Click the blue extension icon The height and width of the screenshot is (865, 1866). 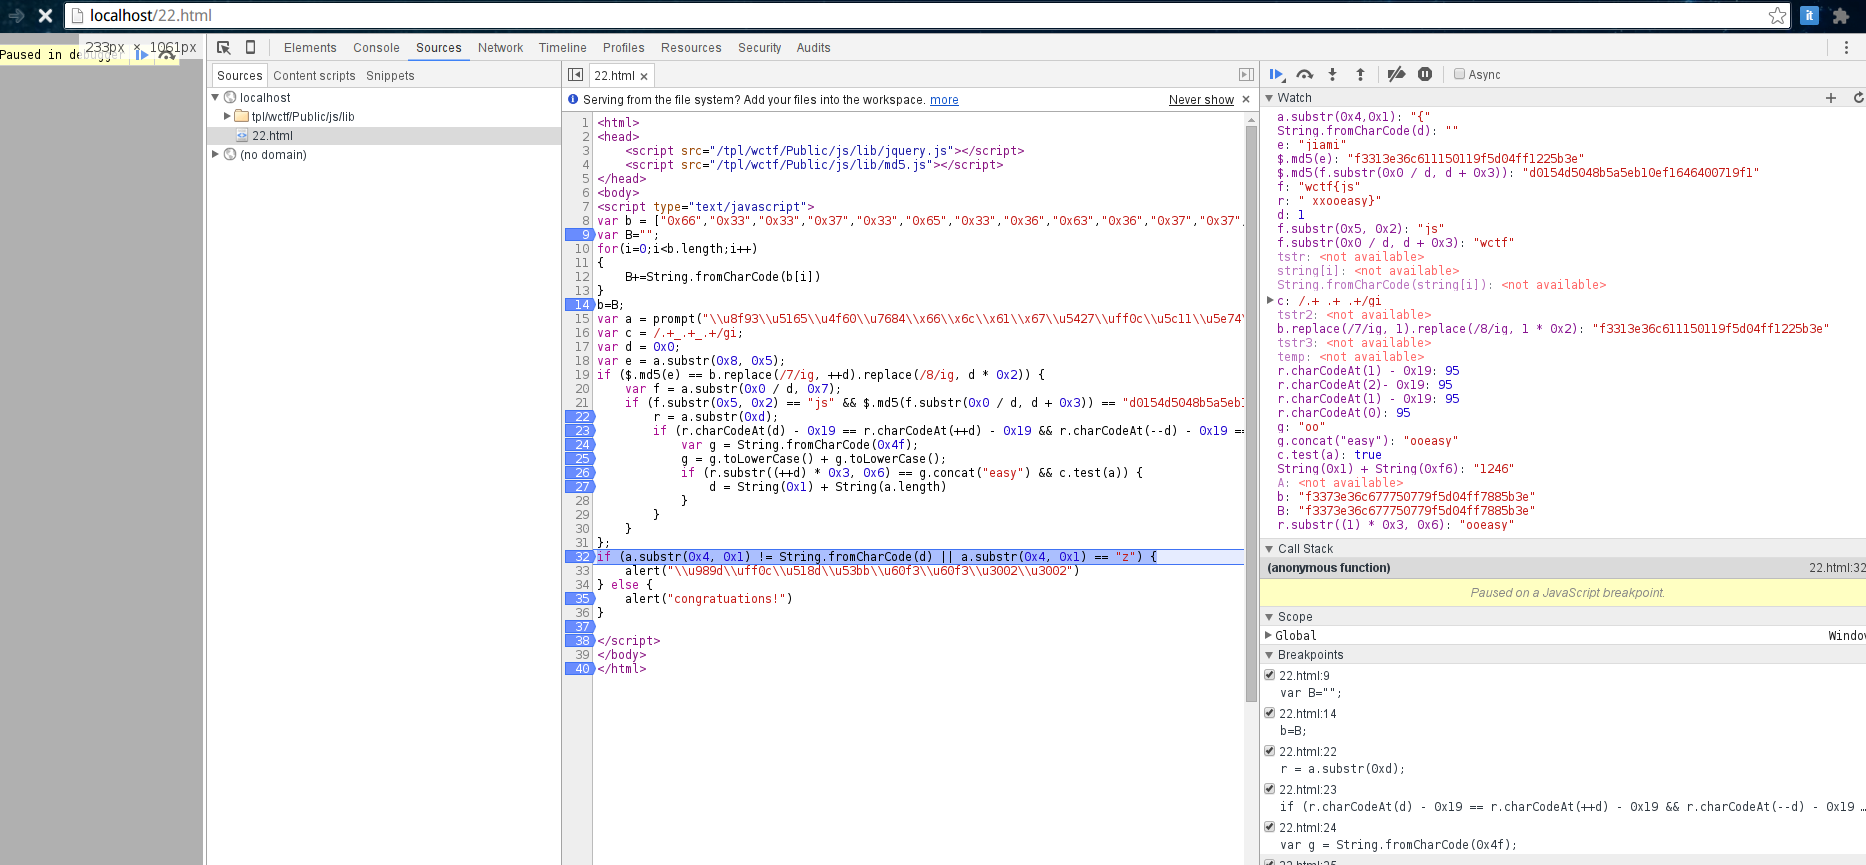coord(1809,15)
